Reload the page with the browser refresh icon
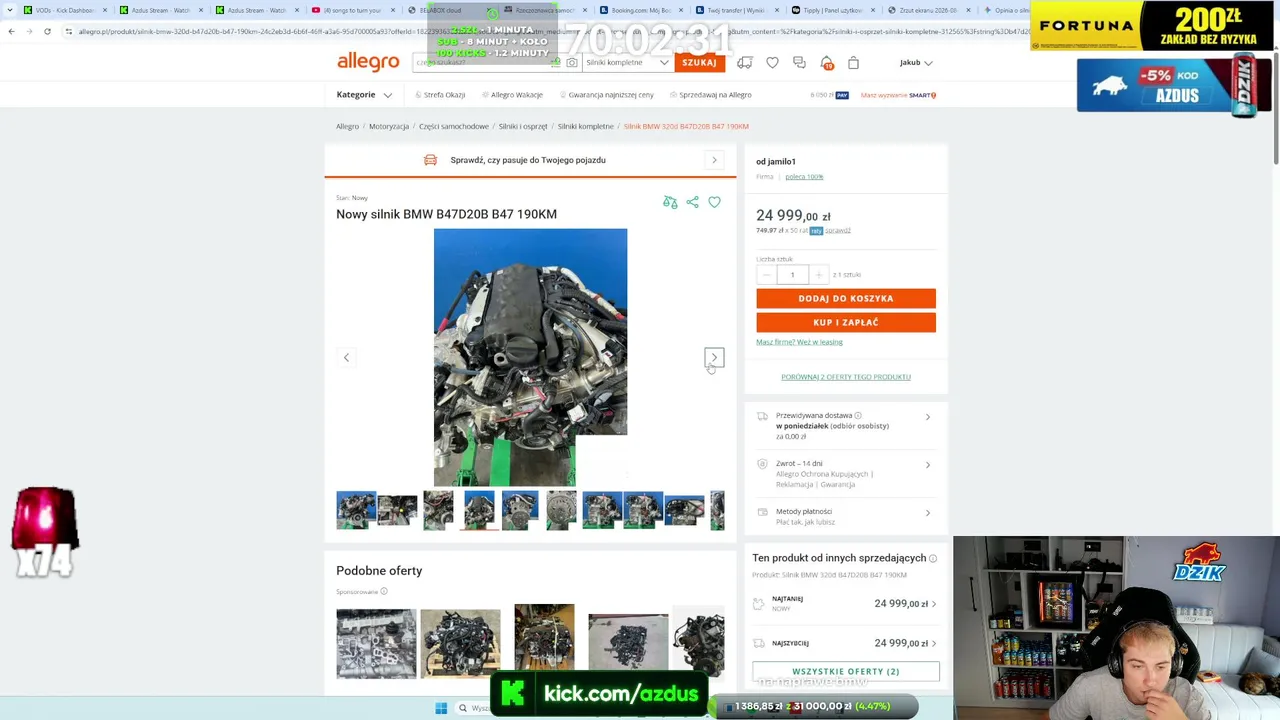1280x720 pixels. point(47,31)
